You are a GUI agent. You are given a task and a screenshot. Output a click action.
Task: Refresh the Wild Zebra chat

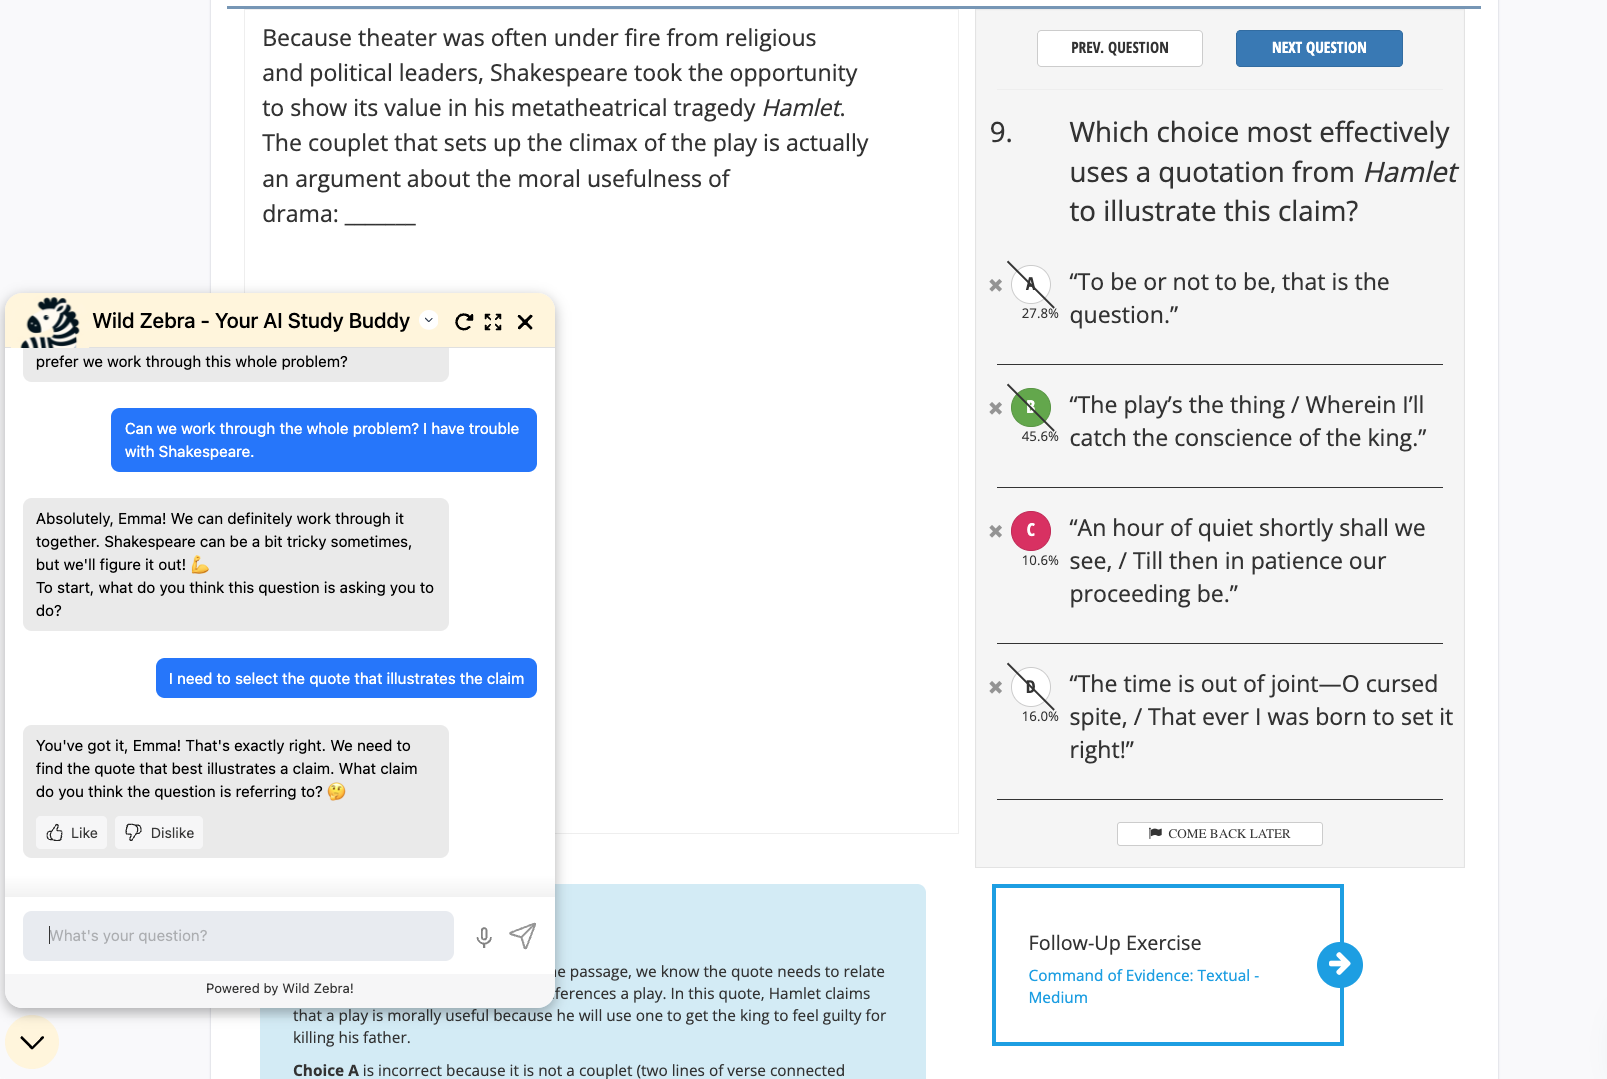(463, 322)
